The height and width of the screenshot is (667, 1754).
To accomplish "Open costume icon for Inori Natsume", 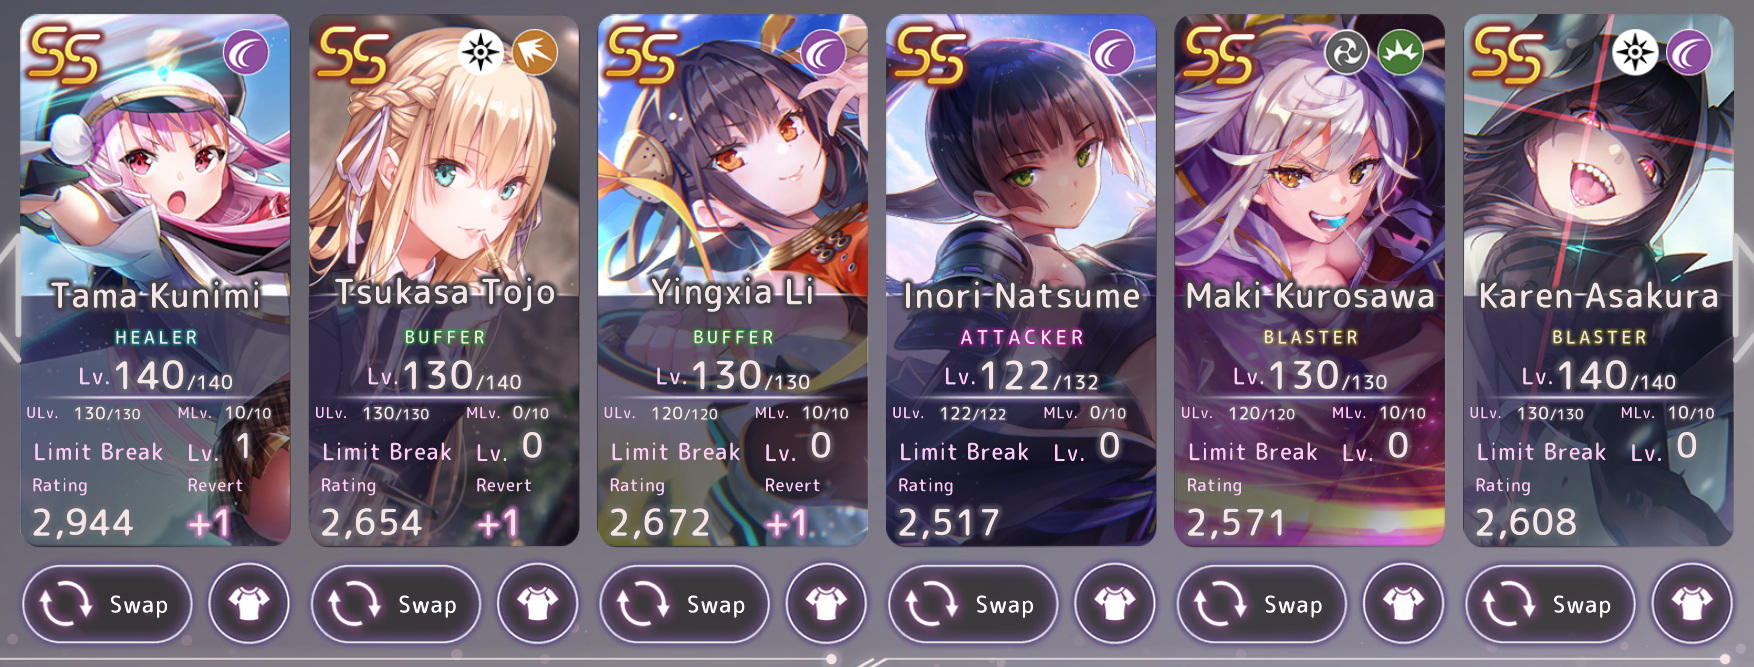I will [1115, 604].
